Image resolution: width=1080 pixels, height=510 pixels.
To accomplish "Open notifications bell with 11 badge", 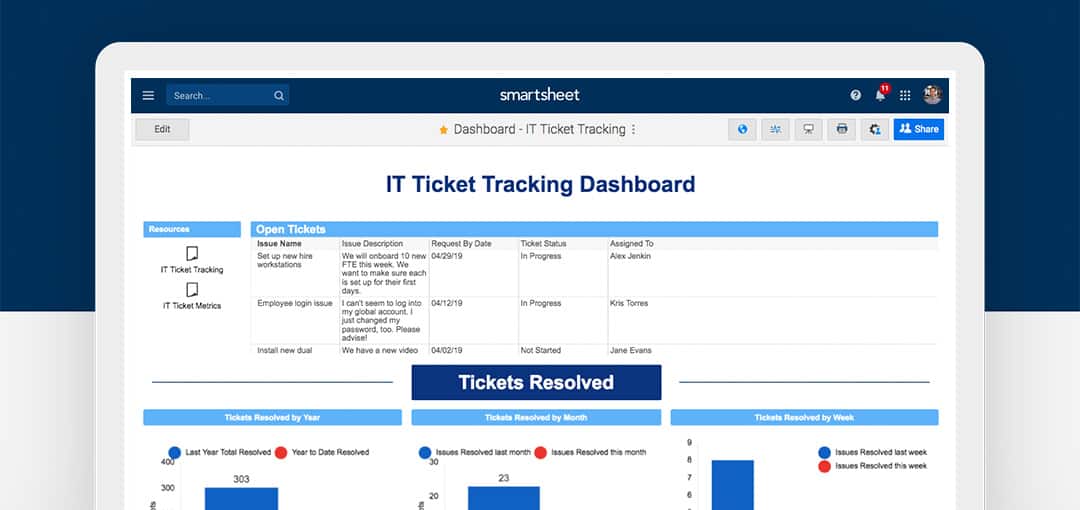I will click(881, 94).
